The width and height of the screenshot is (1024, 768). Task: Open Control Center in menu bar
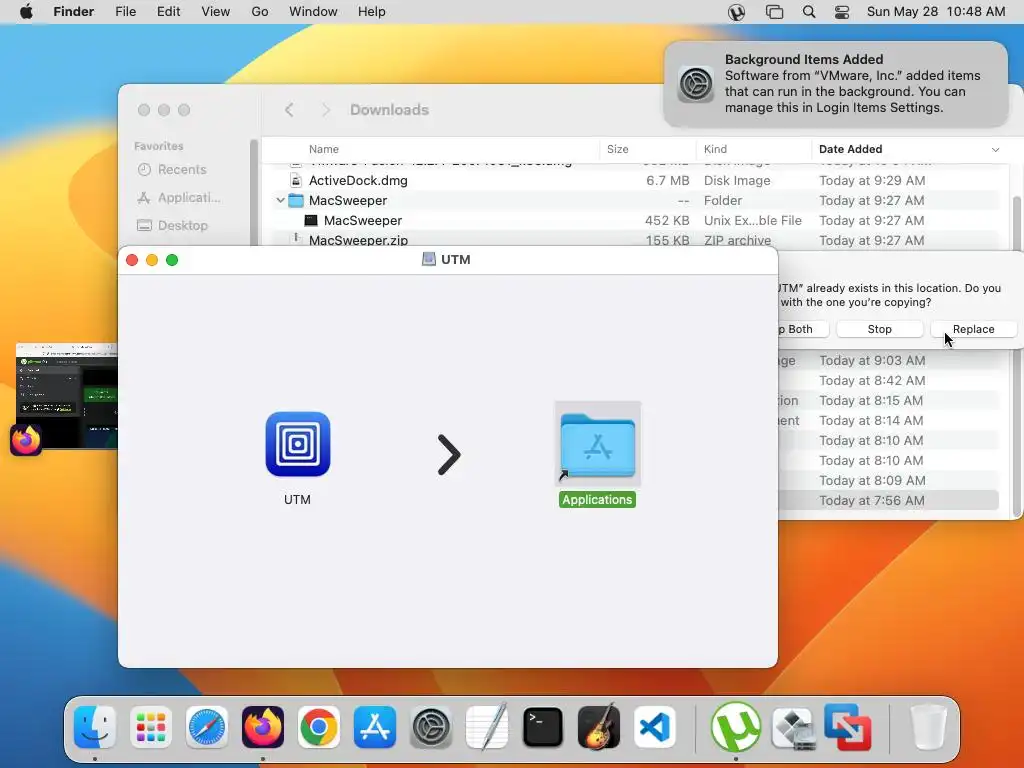[x=842, y=12]
